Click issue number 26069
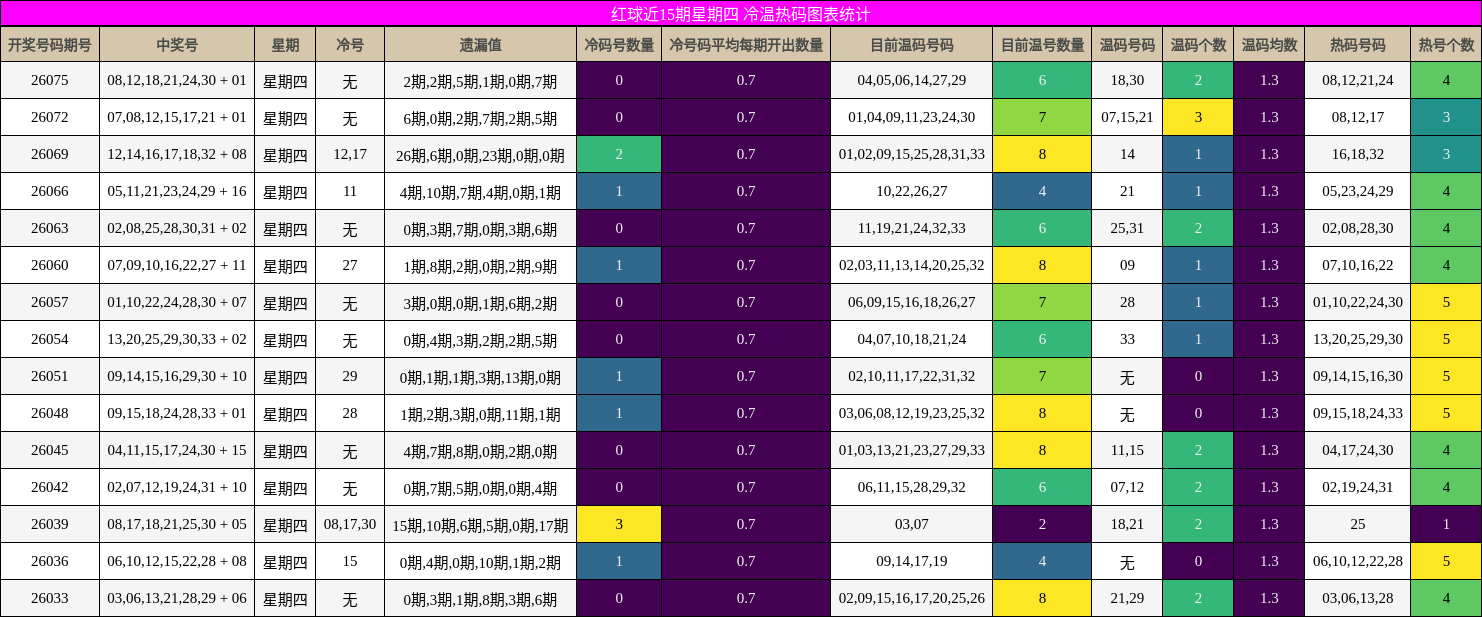This screenshot has width=1482, height=617. (50, 154)
